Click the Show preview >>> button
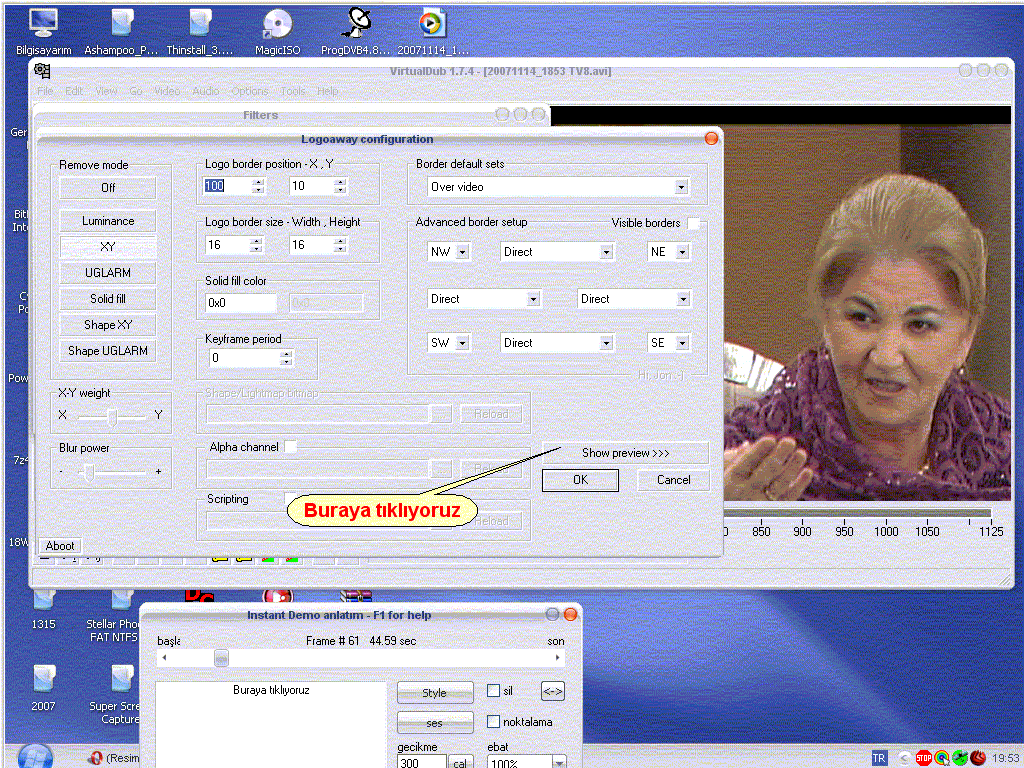 pos(626,453)
